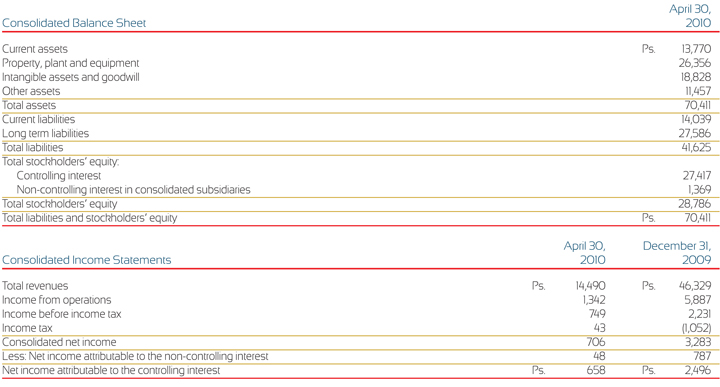
Task: Click the Total liabilities figure 41,625
Action: click(x=696, y=147)
